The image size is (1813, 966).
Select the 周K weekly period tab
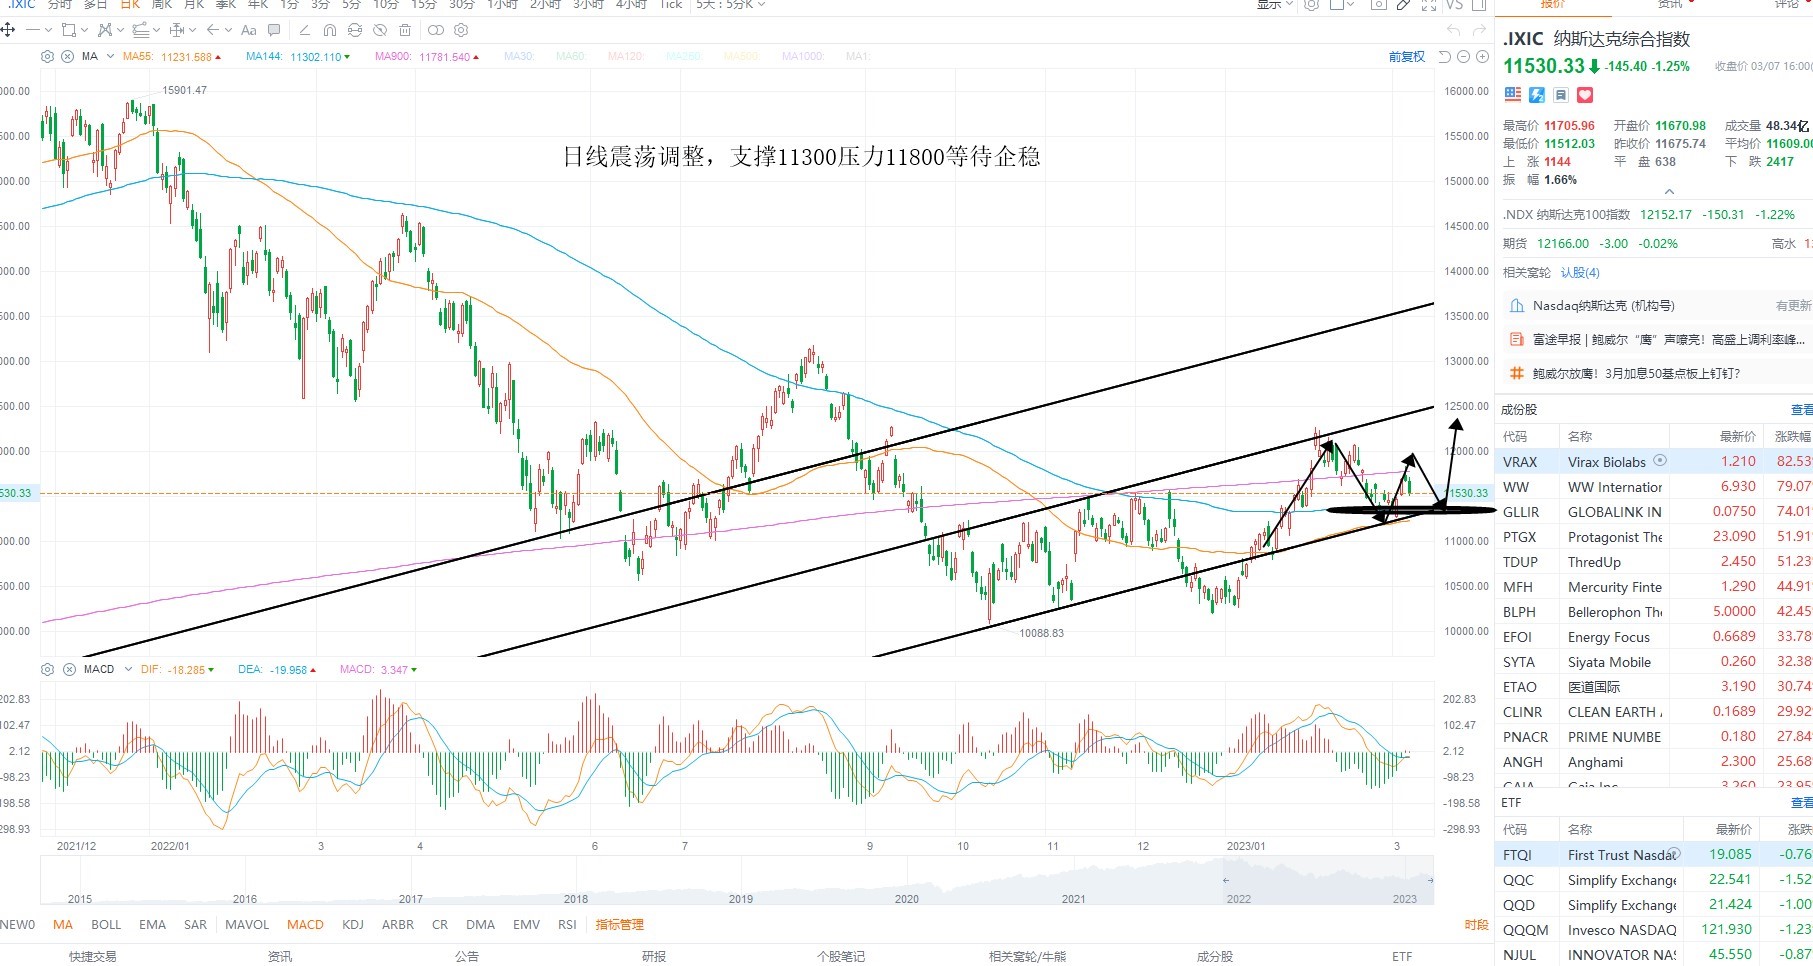[162, 5]
